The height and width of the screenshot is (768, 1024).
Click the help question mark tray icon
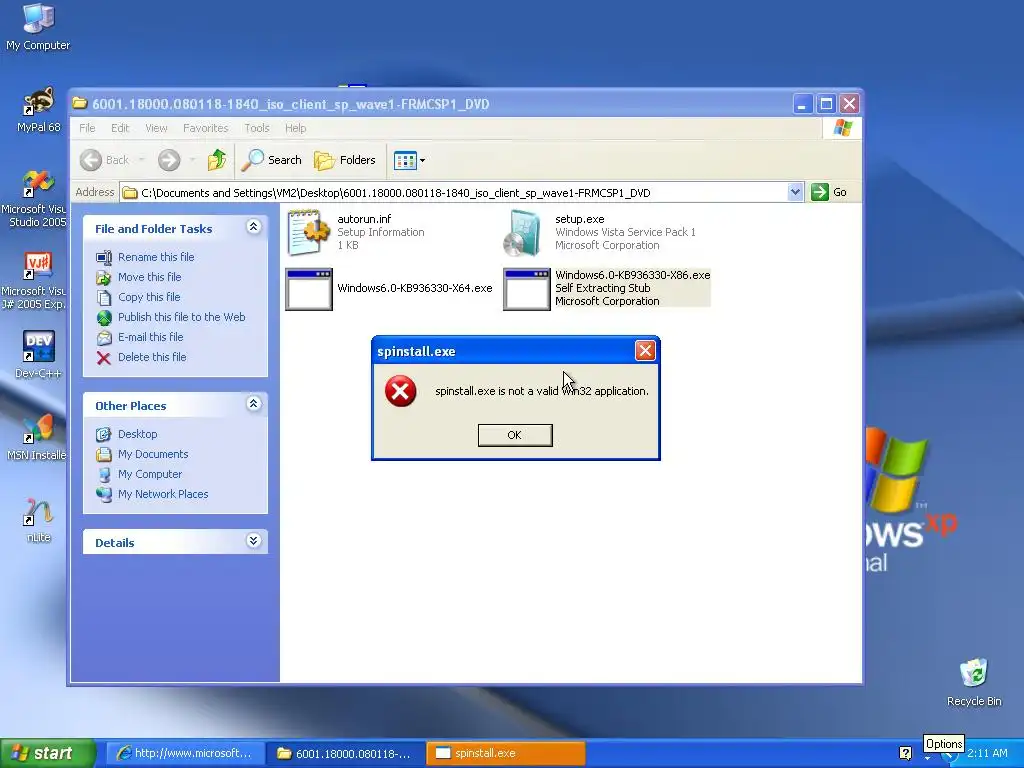pos(905,753)
